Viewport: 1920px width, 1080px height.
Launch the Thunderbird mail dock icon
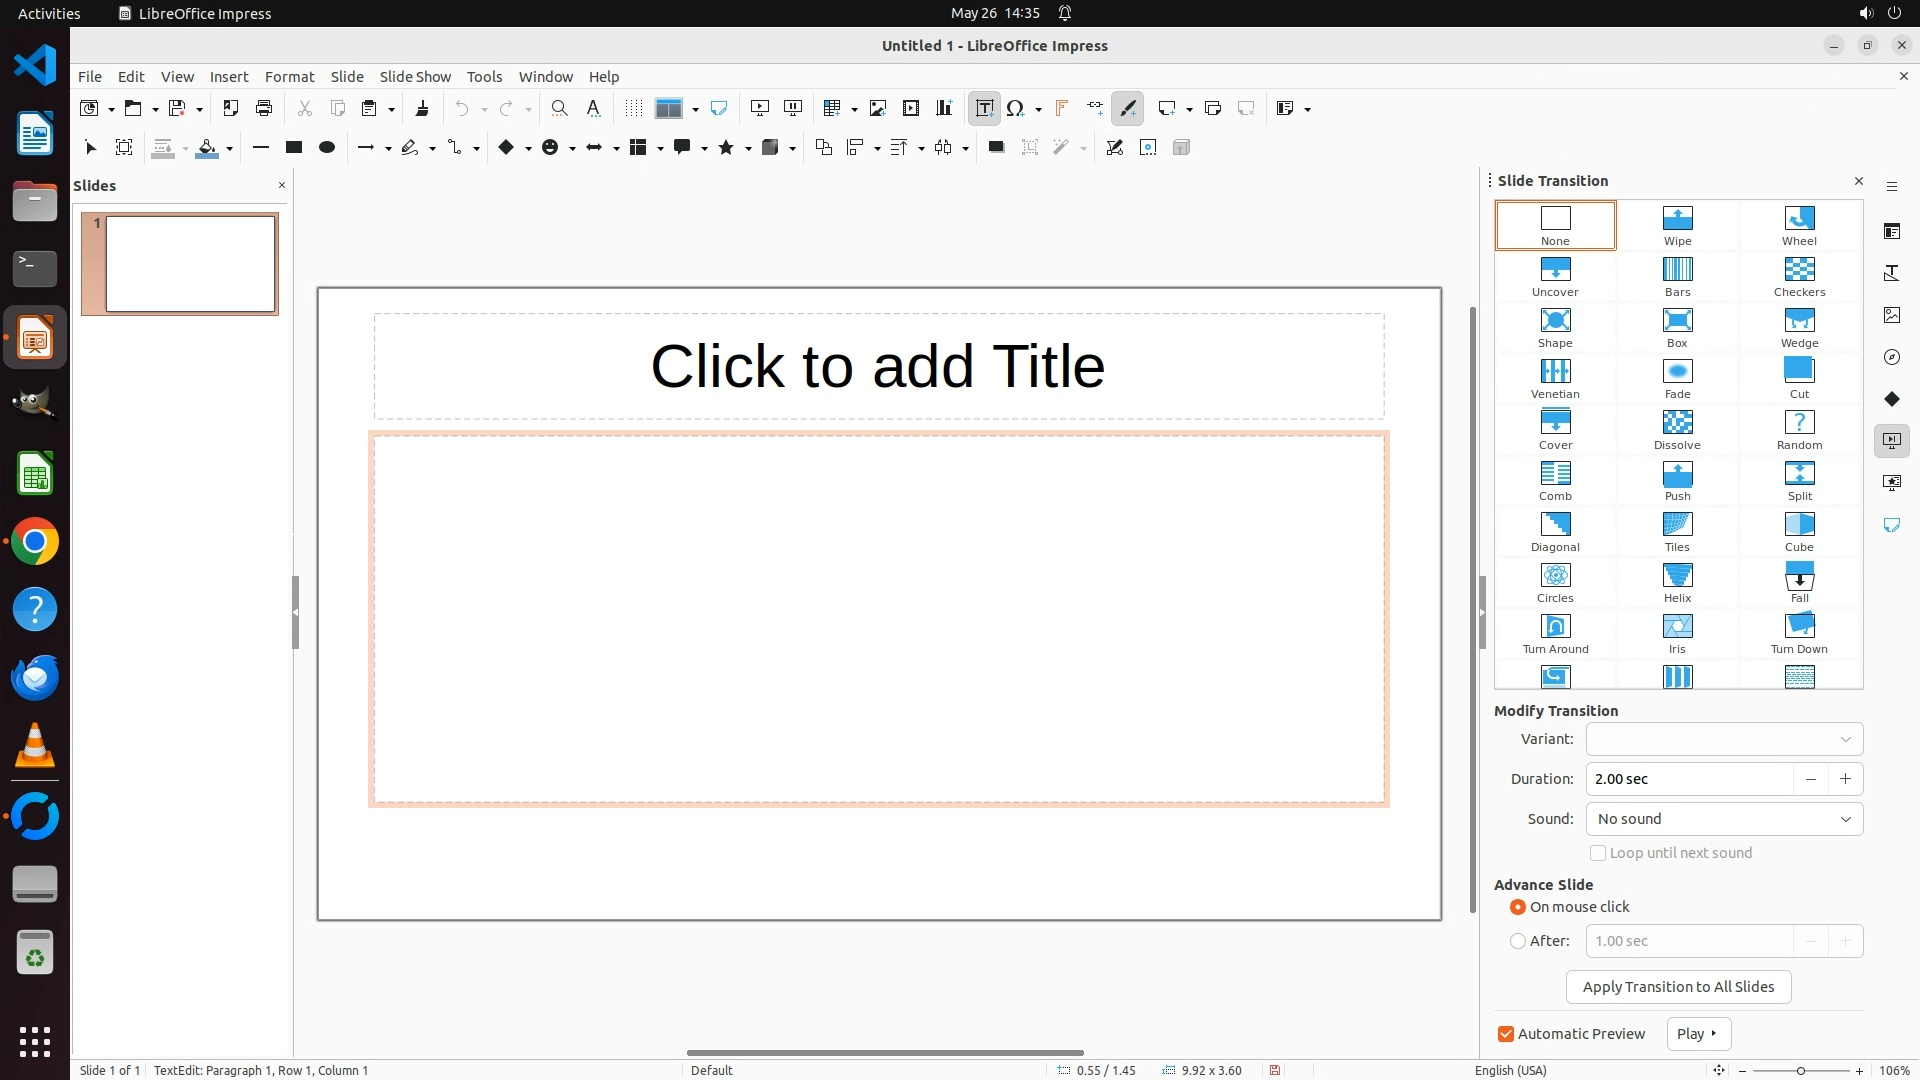[x=35, y=677]
